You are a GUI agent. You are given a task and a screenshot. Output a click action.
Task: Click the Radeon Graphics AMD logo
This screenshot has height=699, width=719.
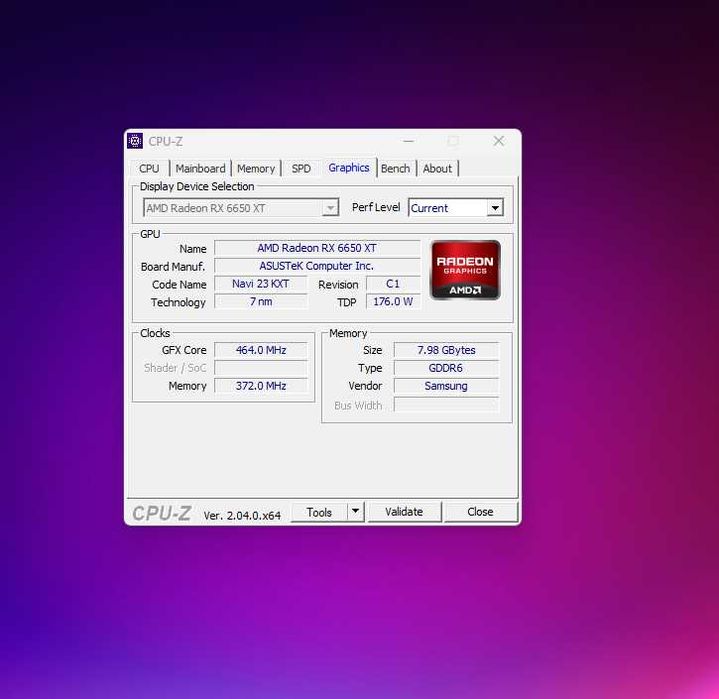pyautogui.click(x=465, y=270)
